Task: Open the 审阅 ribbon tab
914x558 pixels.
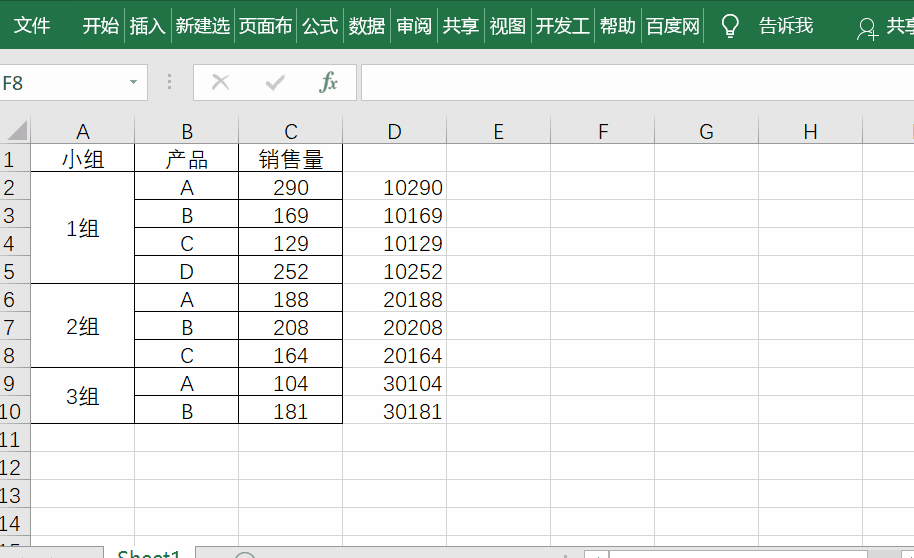Action: (x=414, y=26)
